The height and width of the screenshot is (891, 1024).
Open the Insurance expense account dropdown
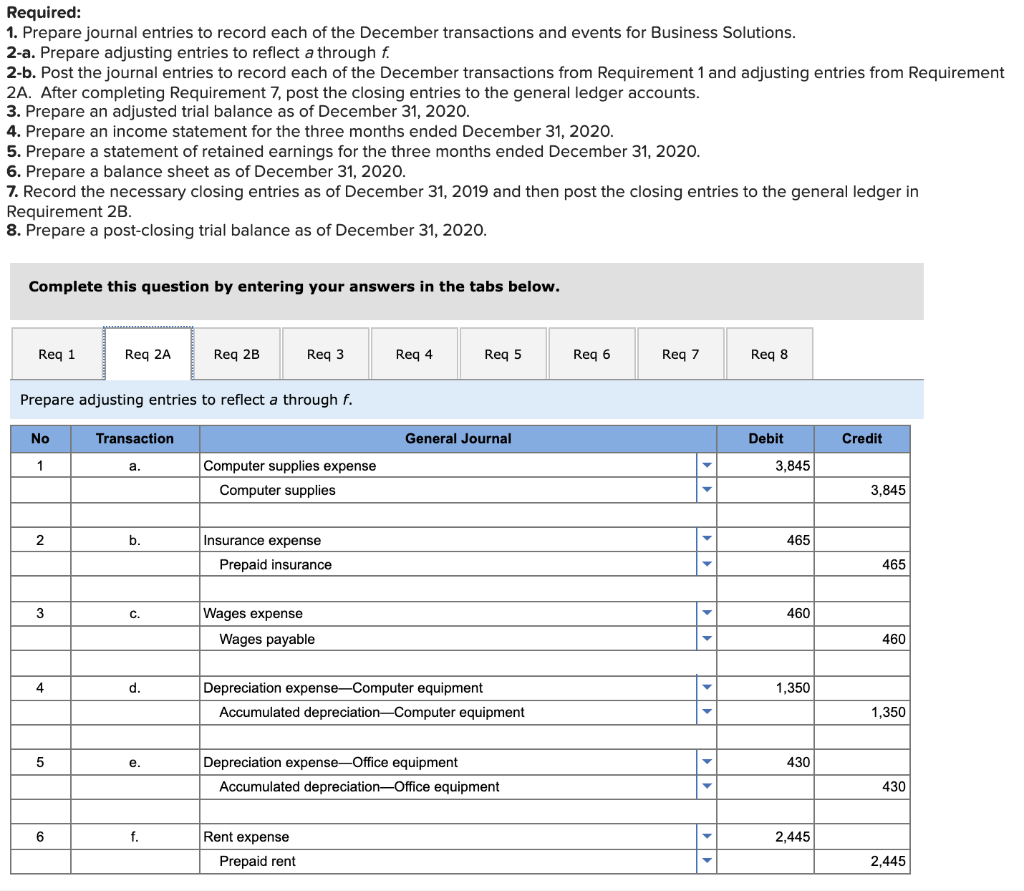pos(707,540)
